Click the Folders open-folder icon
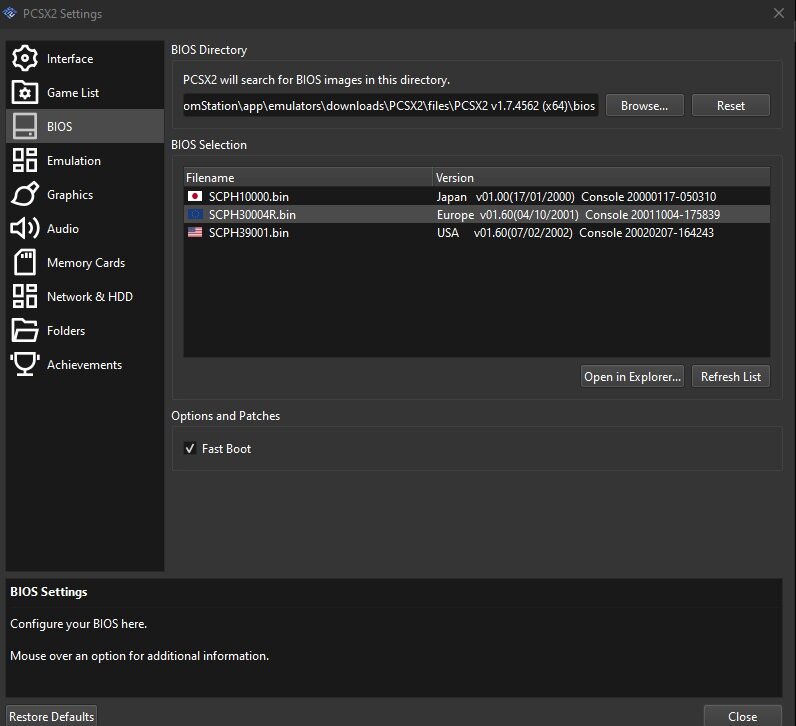This screenshot has width=796, height=726. click(x=24, y=330)
